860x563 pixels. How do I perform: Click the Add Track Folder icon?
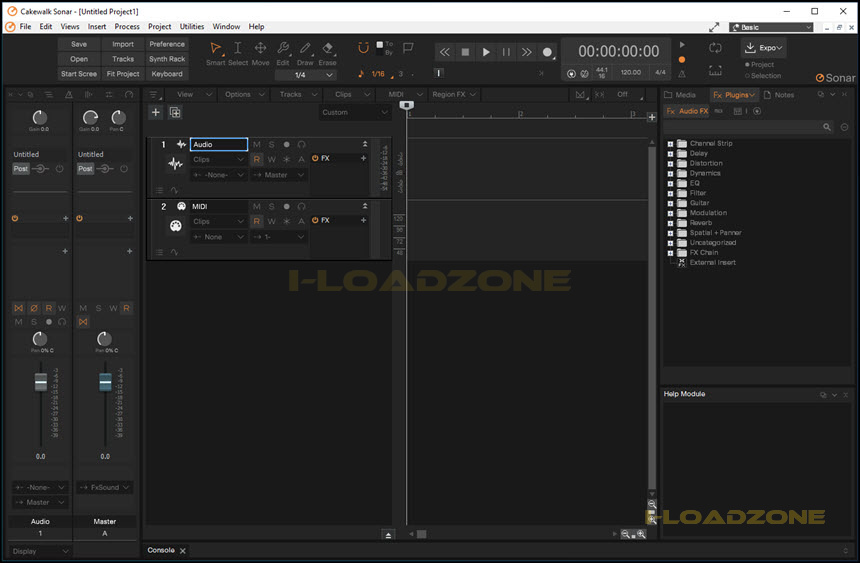175,112
